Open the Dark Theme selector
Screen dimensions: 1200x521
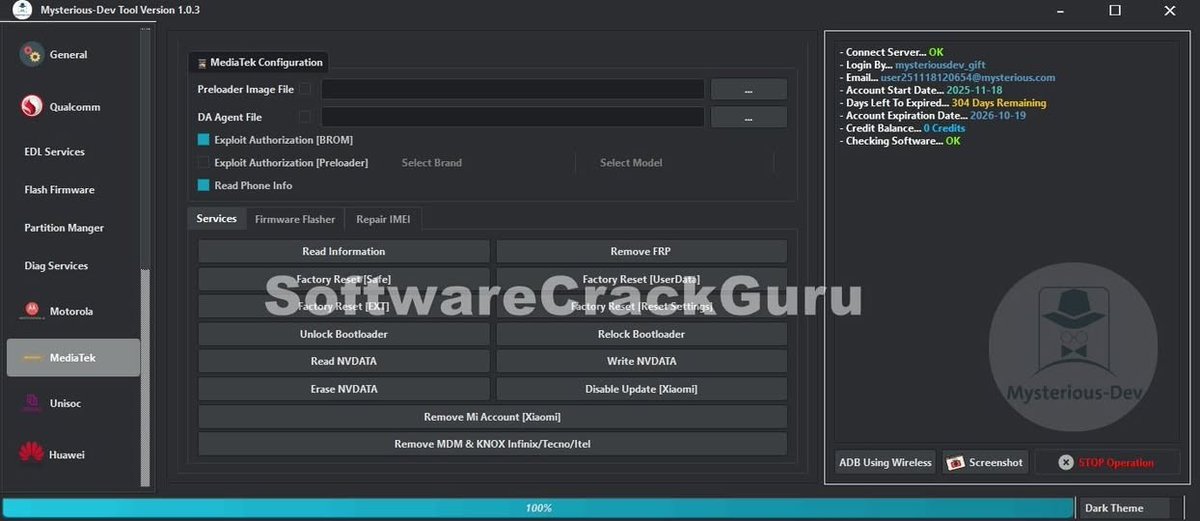pos(1127,508)
